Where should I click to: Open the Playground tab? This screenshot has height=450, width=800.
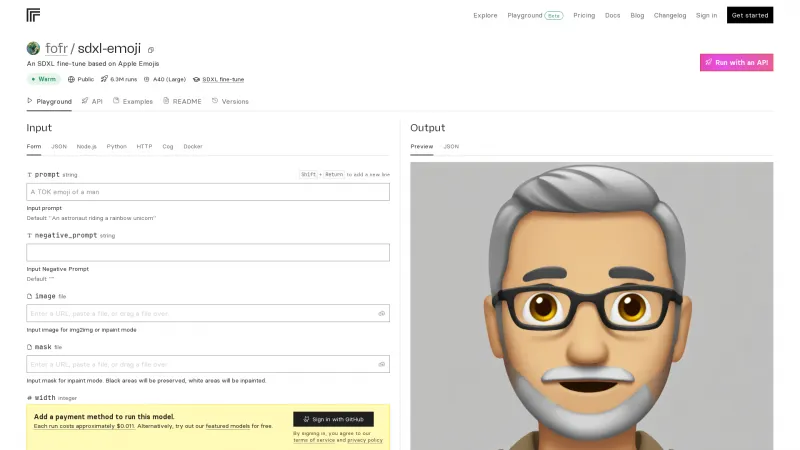49,102
